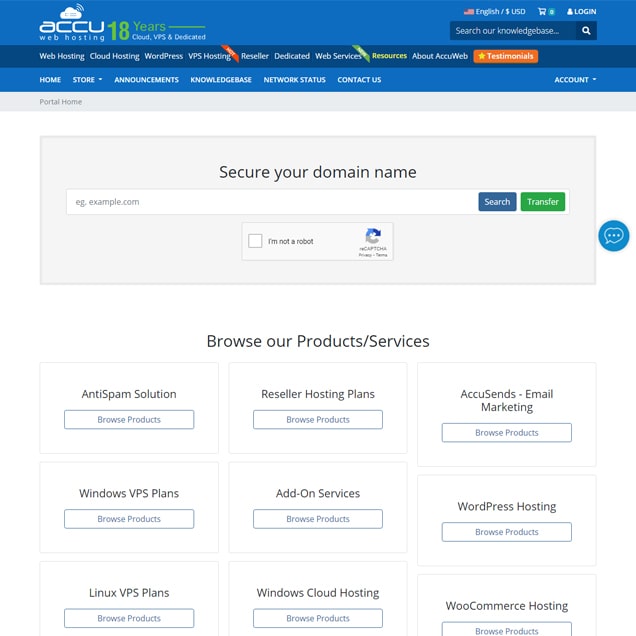Browse Products under Windows Cloud Hosting
The width and height of the screenshot is (636, 636).
click(318, 618)
